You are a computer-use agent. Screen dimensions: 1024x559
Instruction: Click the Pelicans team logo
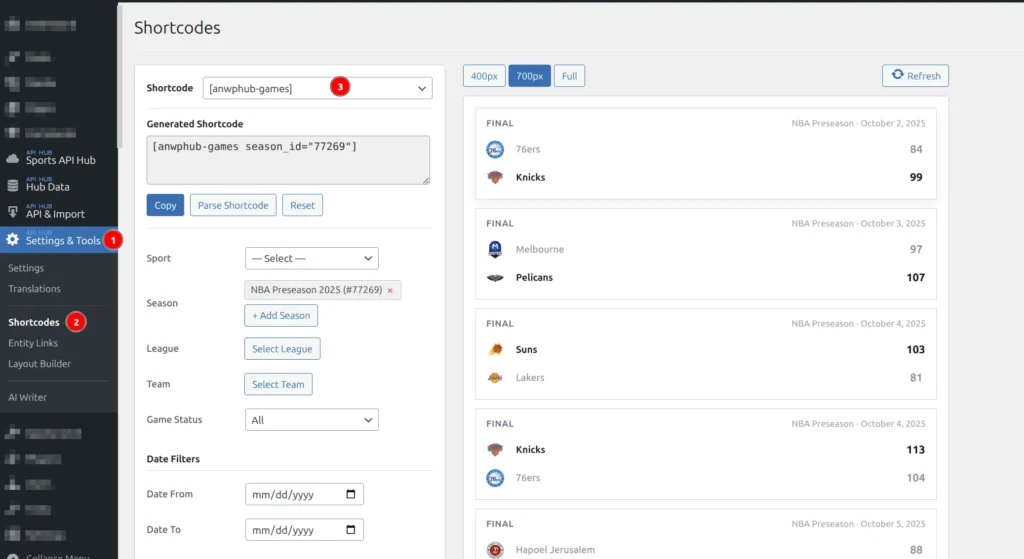pos(495,278)
